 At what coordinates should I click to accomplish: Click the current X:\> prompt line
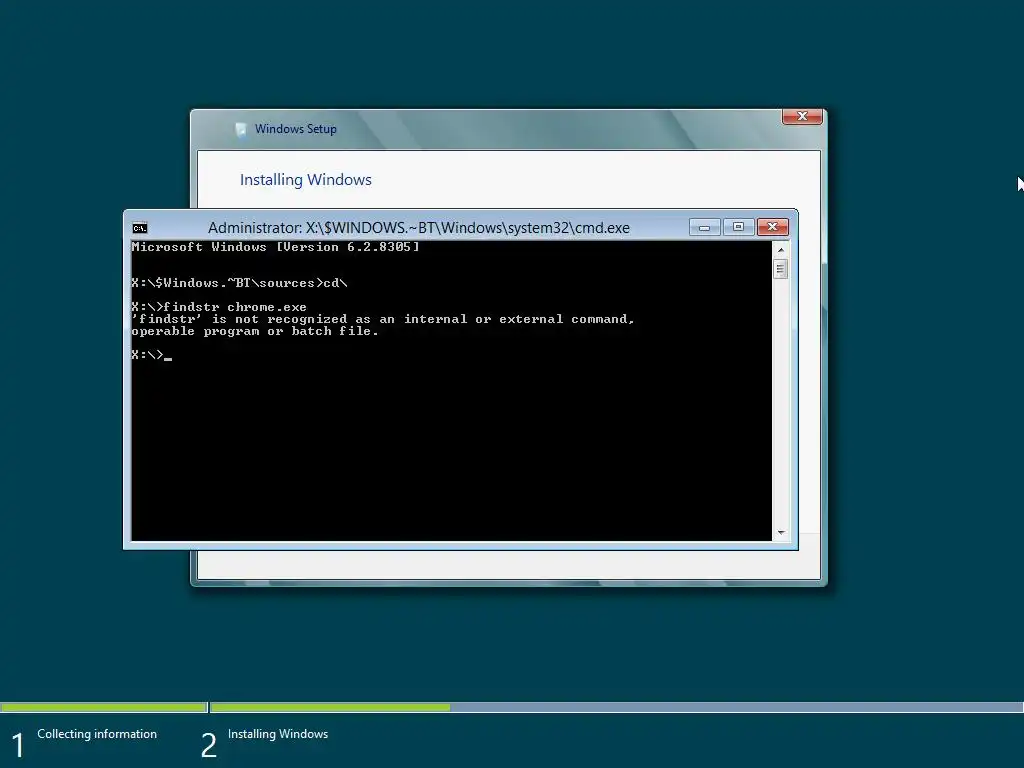tap(152, 355)
